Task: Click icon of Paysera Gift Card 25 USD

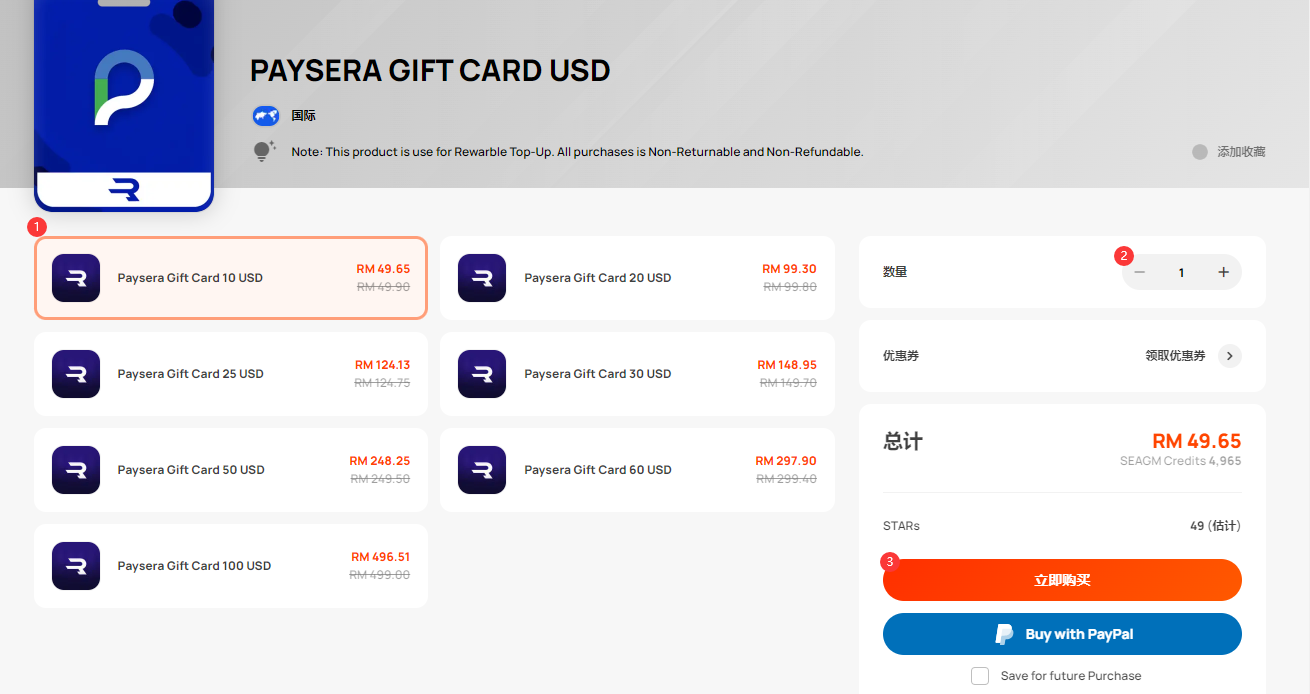Action: coord(76,374)
